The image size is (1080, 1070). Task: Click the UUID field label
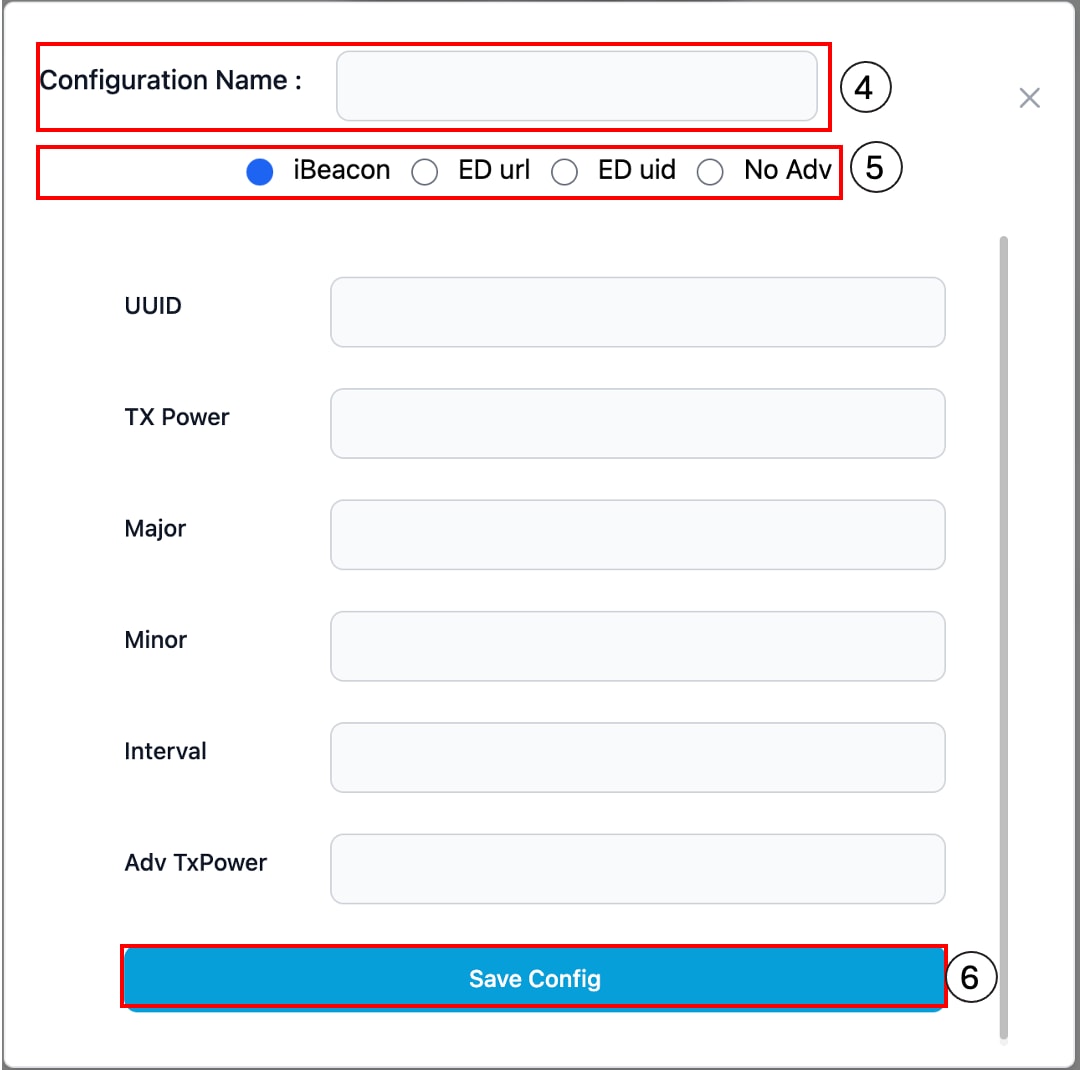tap(152, 306)
